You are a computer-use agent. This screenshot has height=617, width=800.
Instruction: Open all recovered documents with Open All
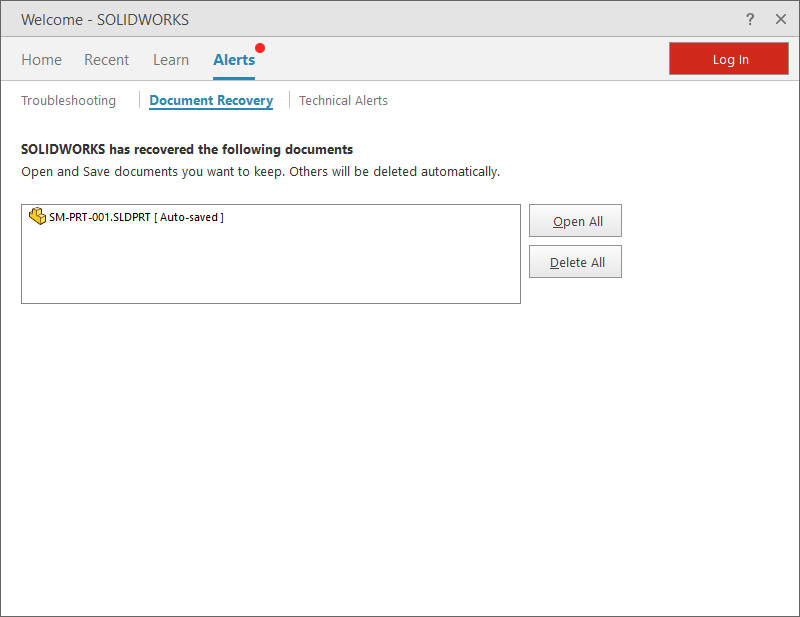(575, 220)
